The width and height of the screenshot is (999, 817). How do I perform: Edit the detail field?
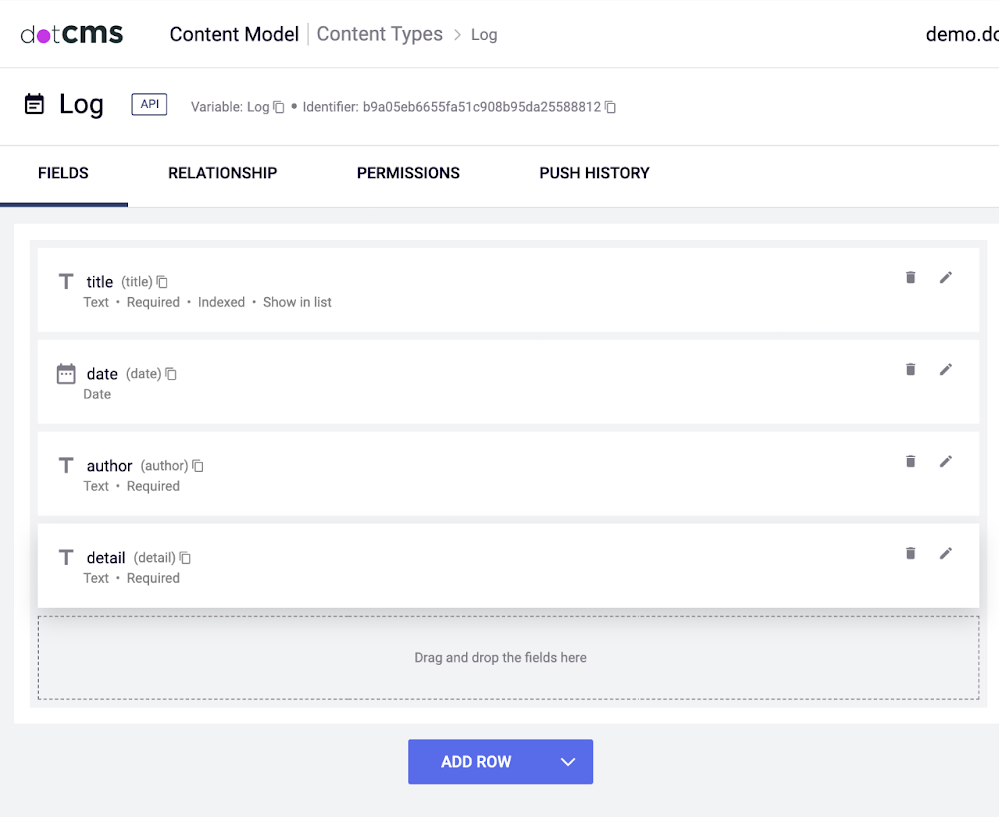tap(946, 554)
